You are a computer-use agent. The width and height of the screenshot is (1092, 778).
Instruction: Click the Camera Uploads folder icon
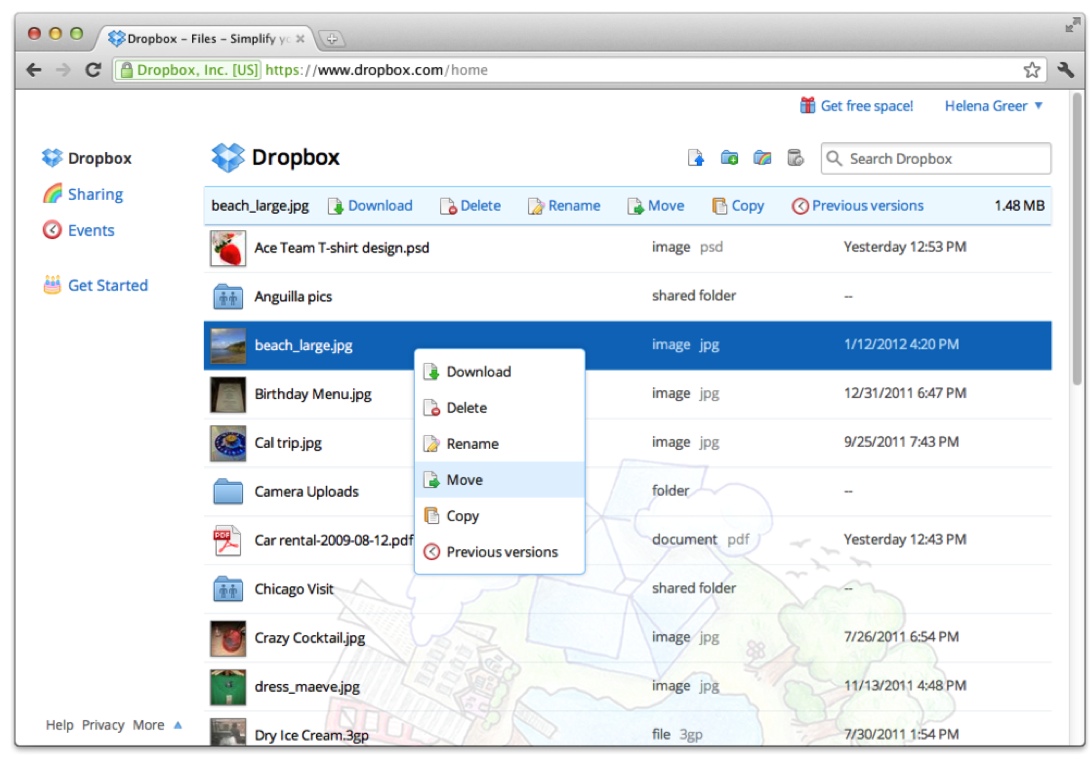pos(228,492)
